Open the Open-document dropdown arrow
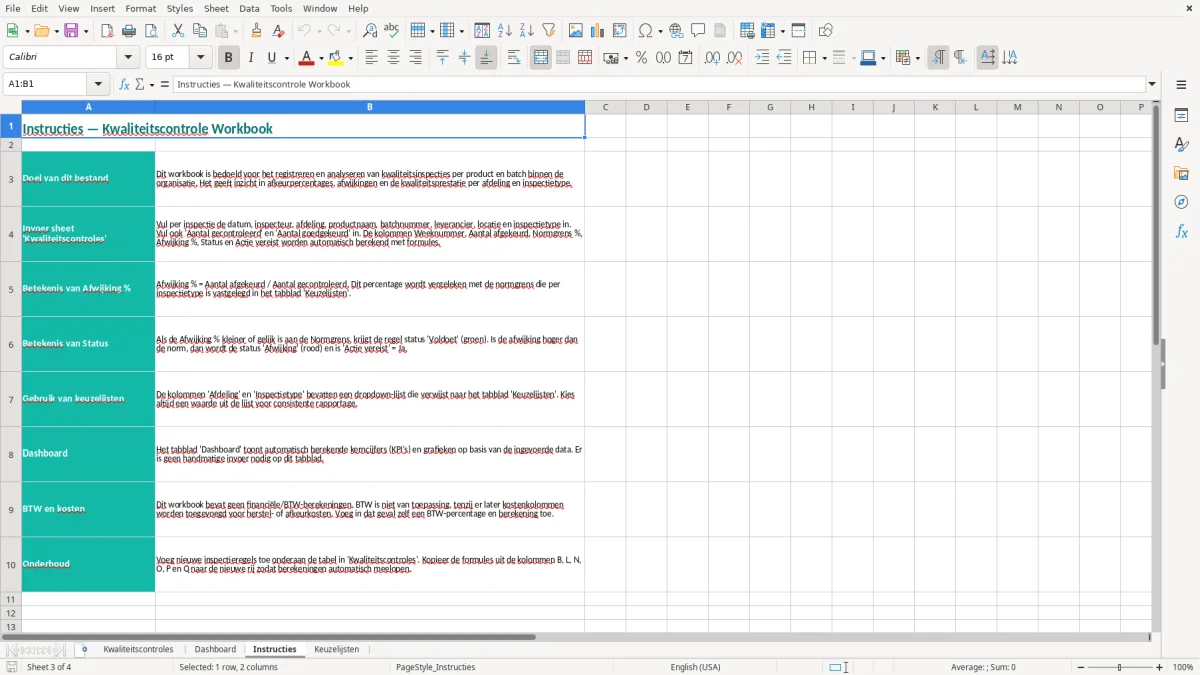Screen dimensions: 1200x675 pyautogui.click(x=55, y=31)
